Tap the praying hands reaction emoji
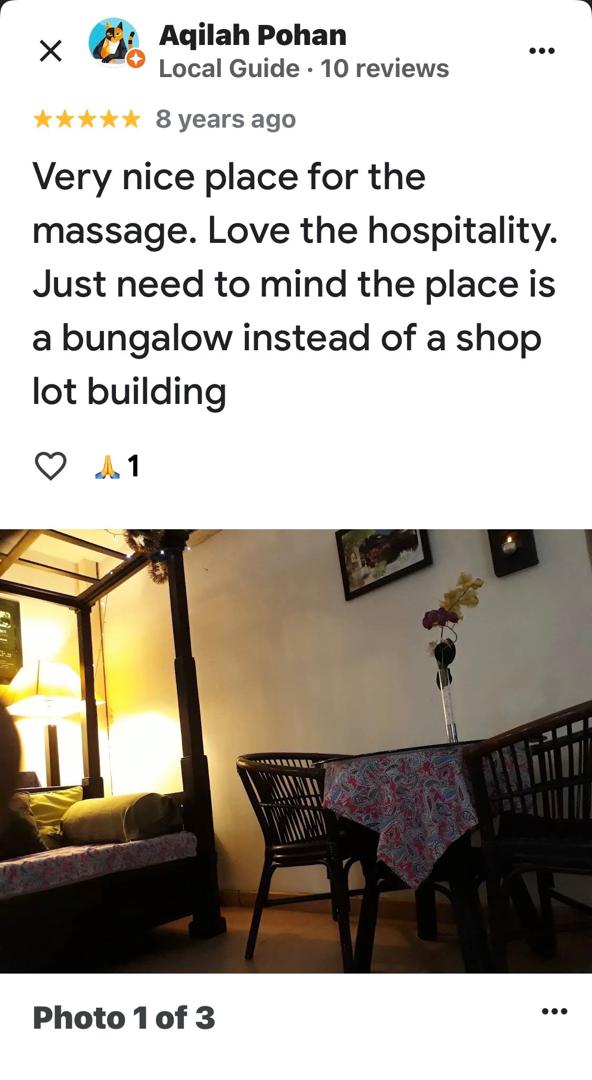The width and height of the screenshot is (592, 1080). coord(107,468)
